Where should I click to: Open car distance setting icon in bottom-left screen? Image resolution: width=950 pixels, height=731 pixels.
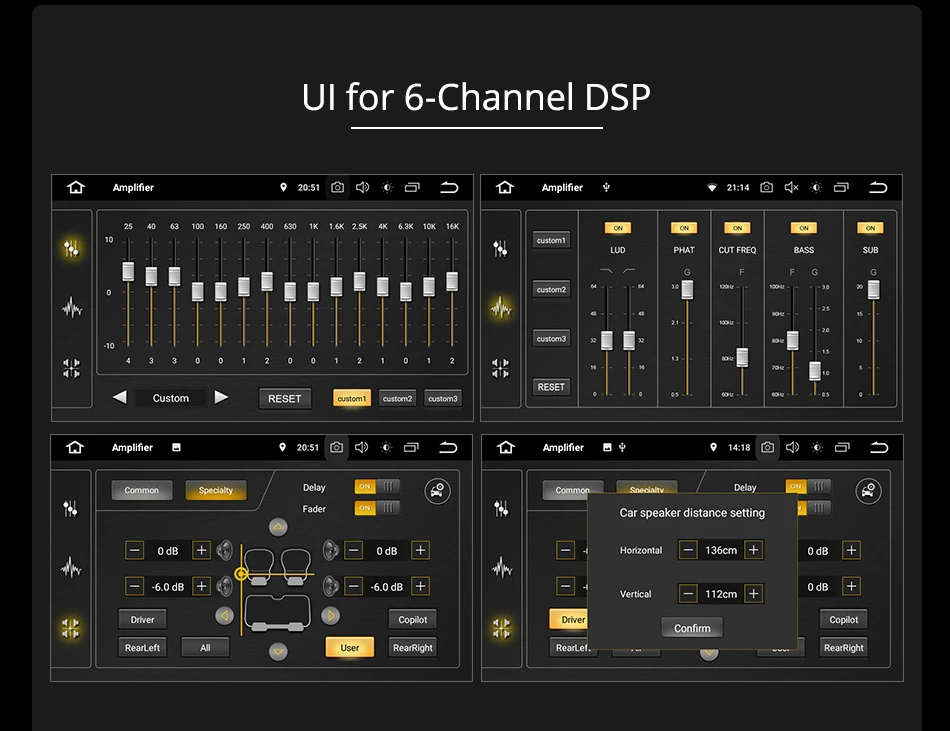coord(437,491)
